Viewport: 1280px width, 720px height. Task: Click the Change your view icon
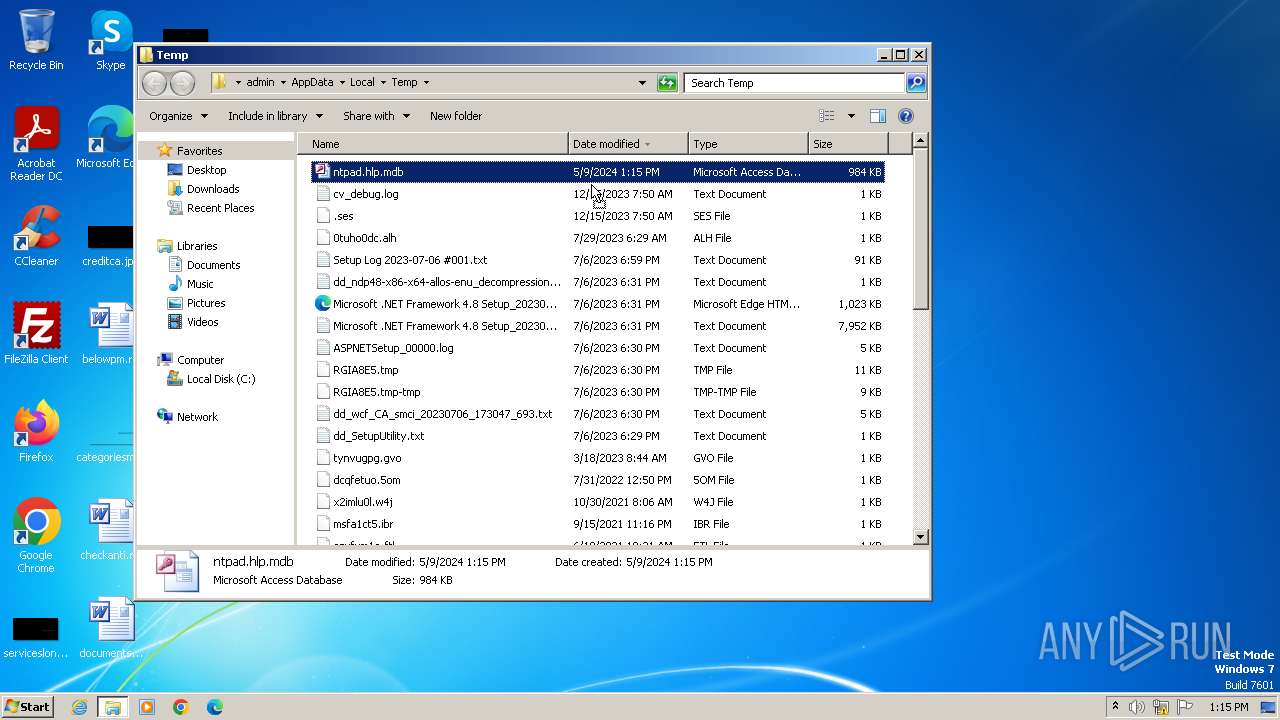[x=827, y=116]
